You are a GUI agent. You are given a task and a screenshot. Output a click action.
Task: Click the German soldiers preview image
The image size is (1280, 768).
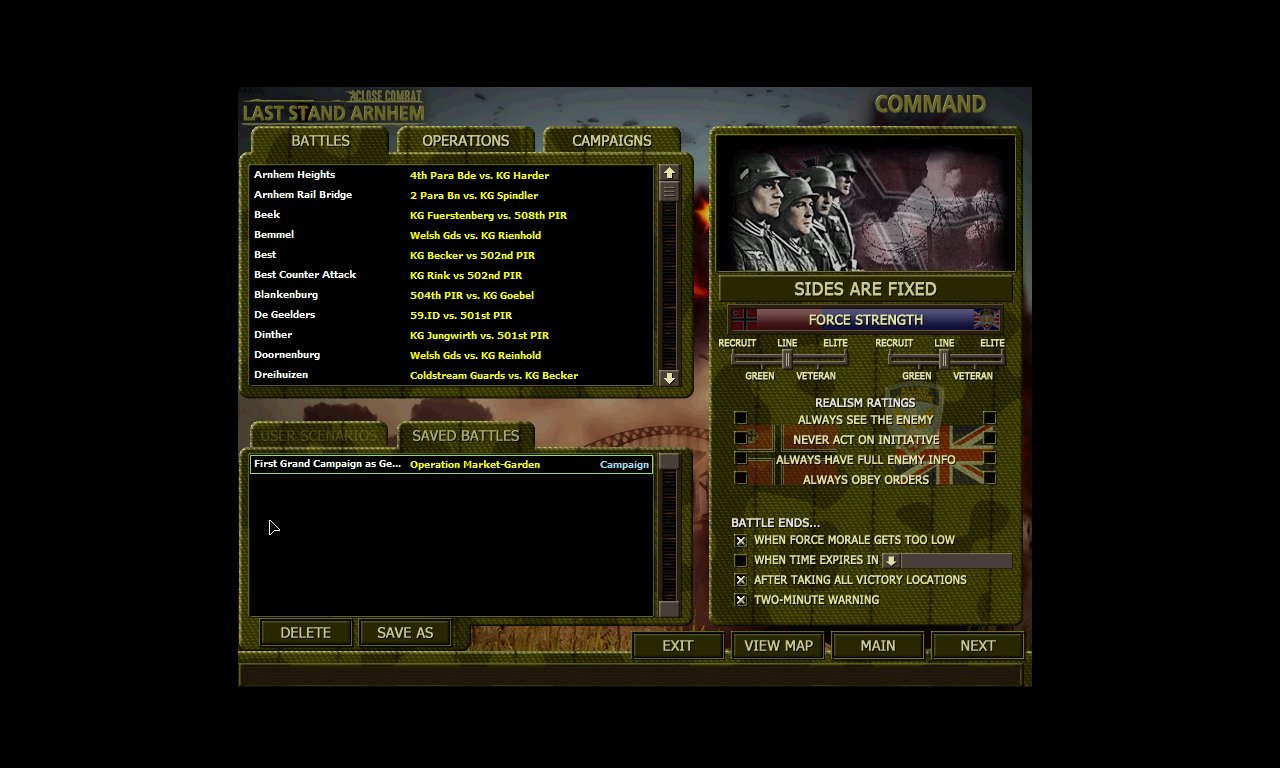pyautogui.click(x=866, y=203)
